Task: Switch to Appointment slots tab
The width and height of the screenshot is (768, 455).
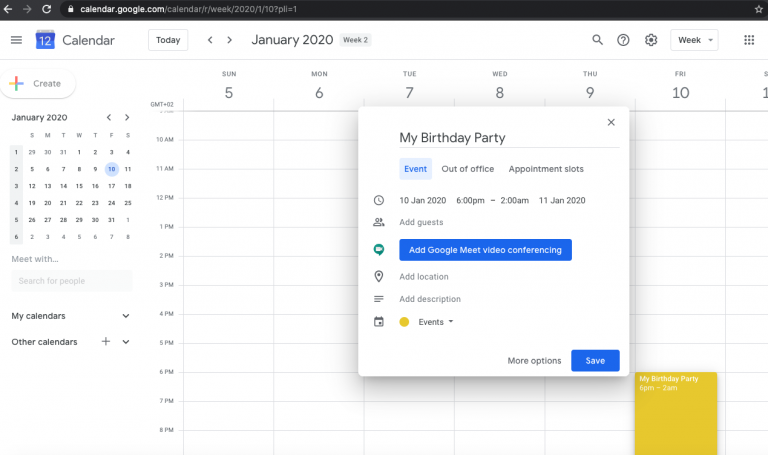Action: pos(546,169)
